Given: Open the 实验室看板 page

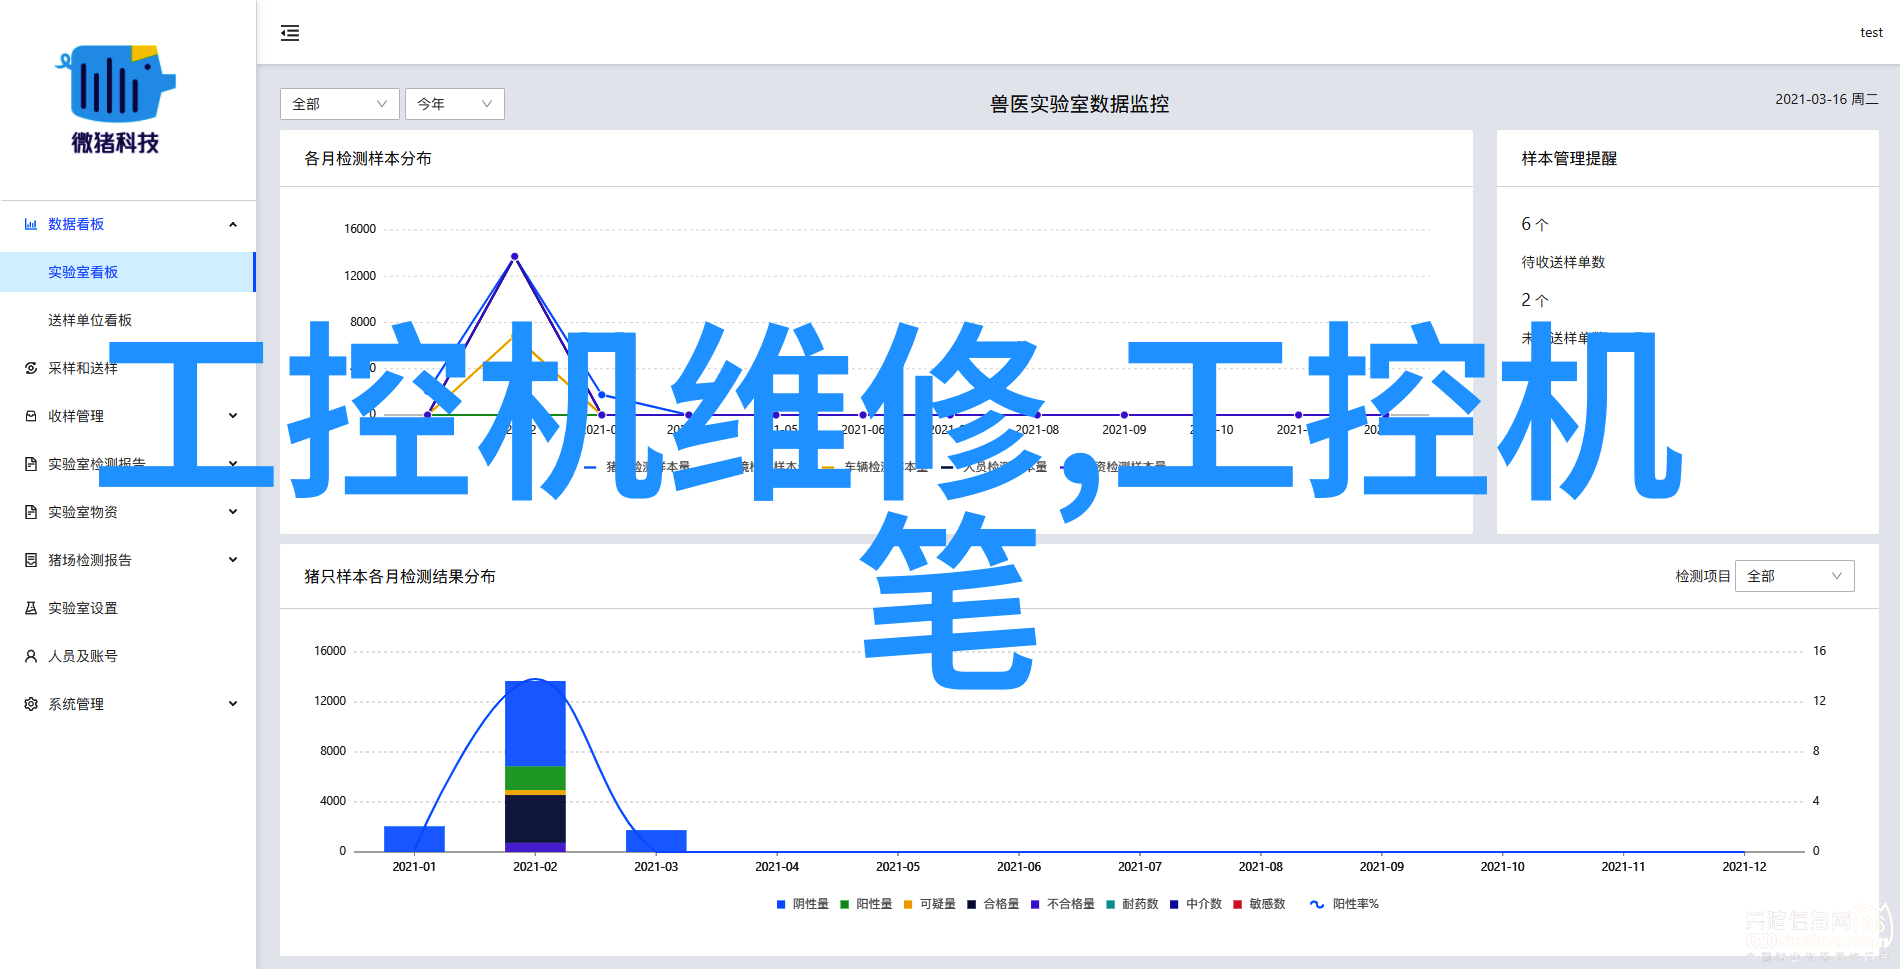Looking at the screenshot, I should [128, 272].
